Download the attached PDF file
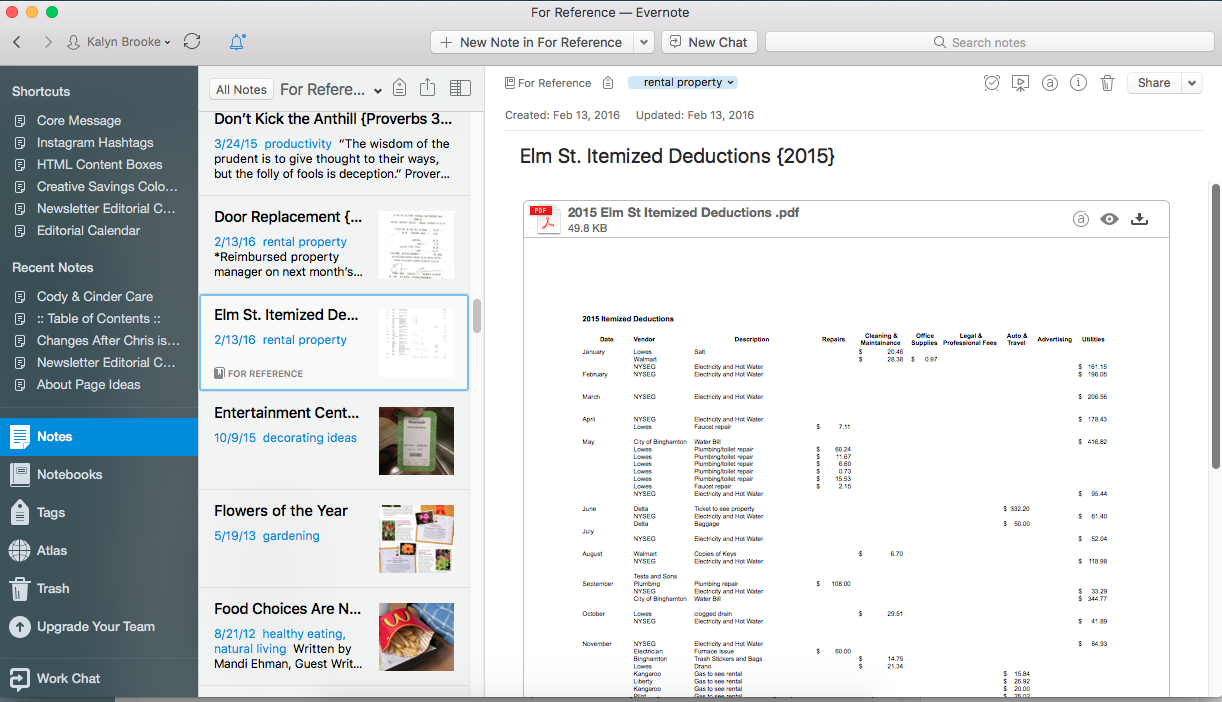The height and width of the screenshot is (702, 1222). tap(1139, 217)
